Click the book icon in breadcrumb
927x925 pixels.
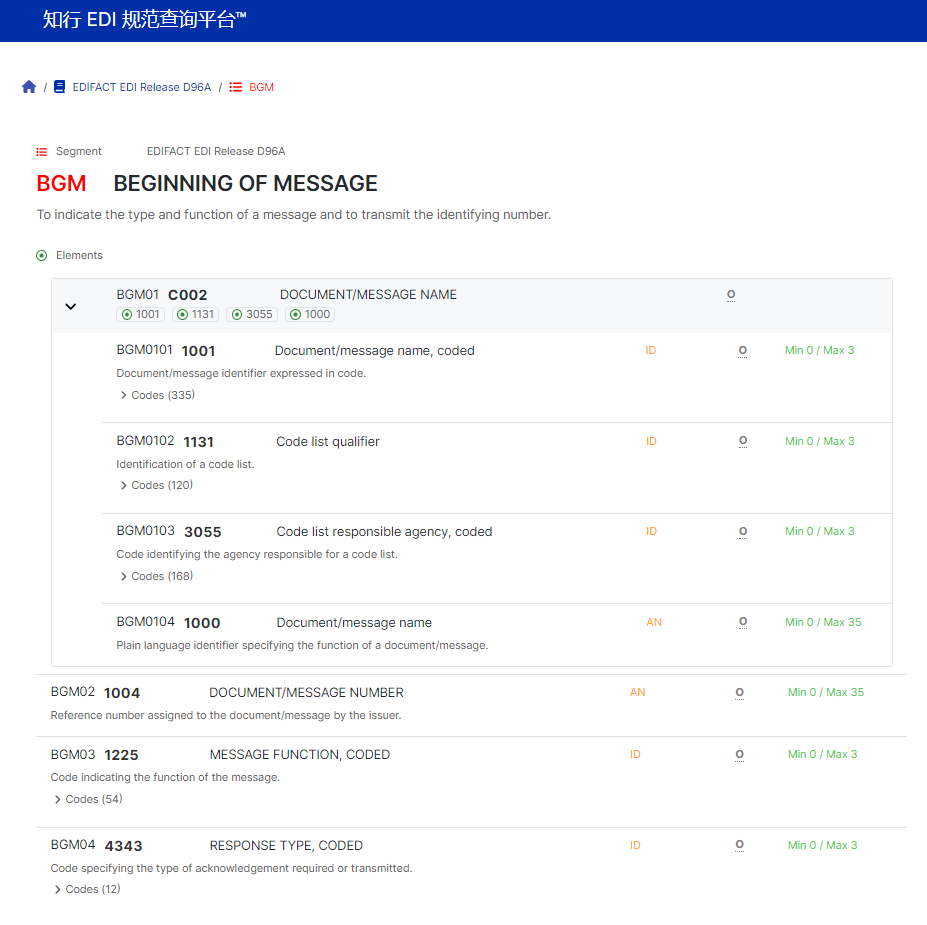pyautogui.click(x=59, y=87)
